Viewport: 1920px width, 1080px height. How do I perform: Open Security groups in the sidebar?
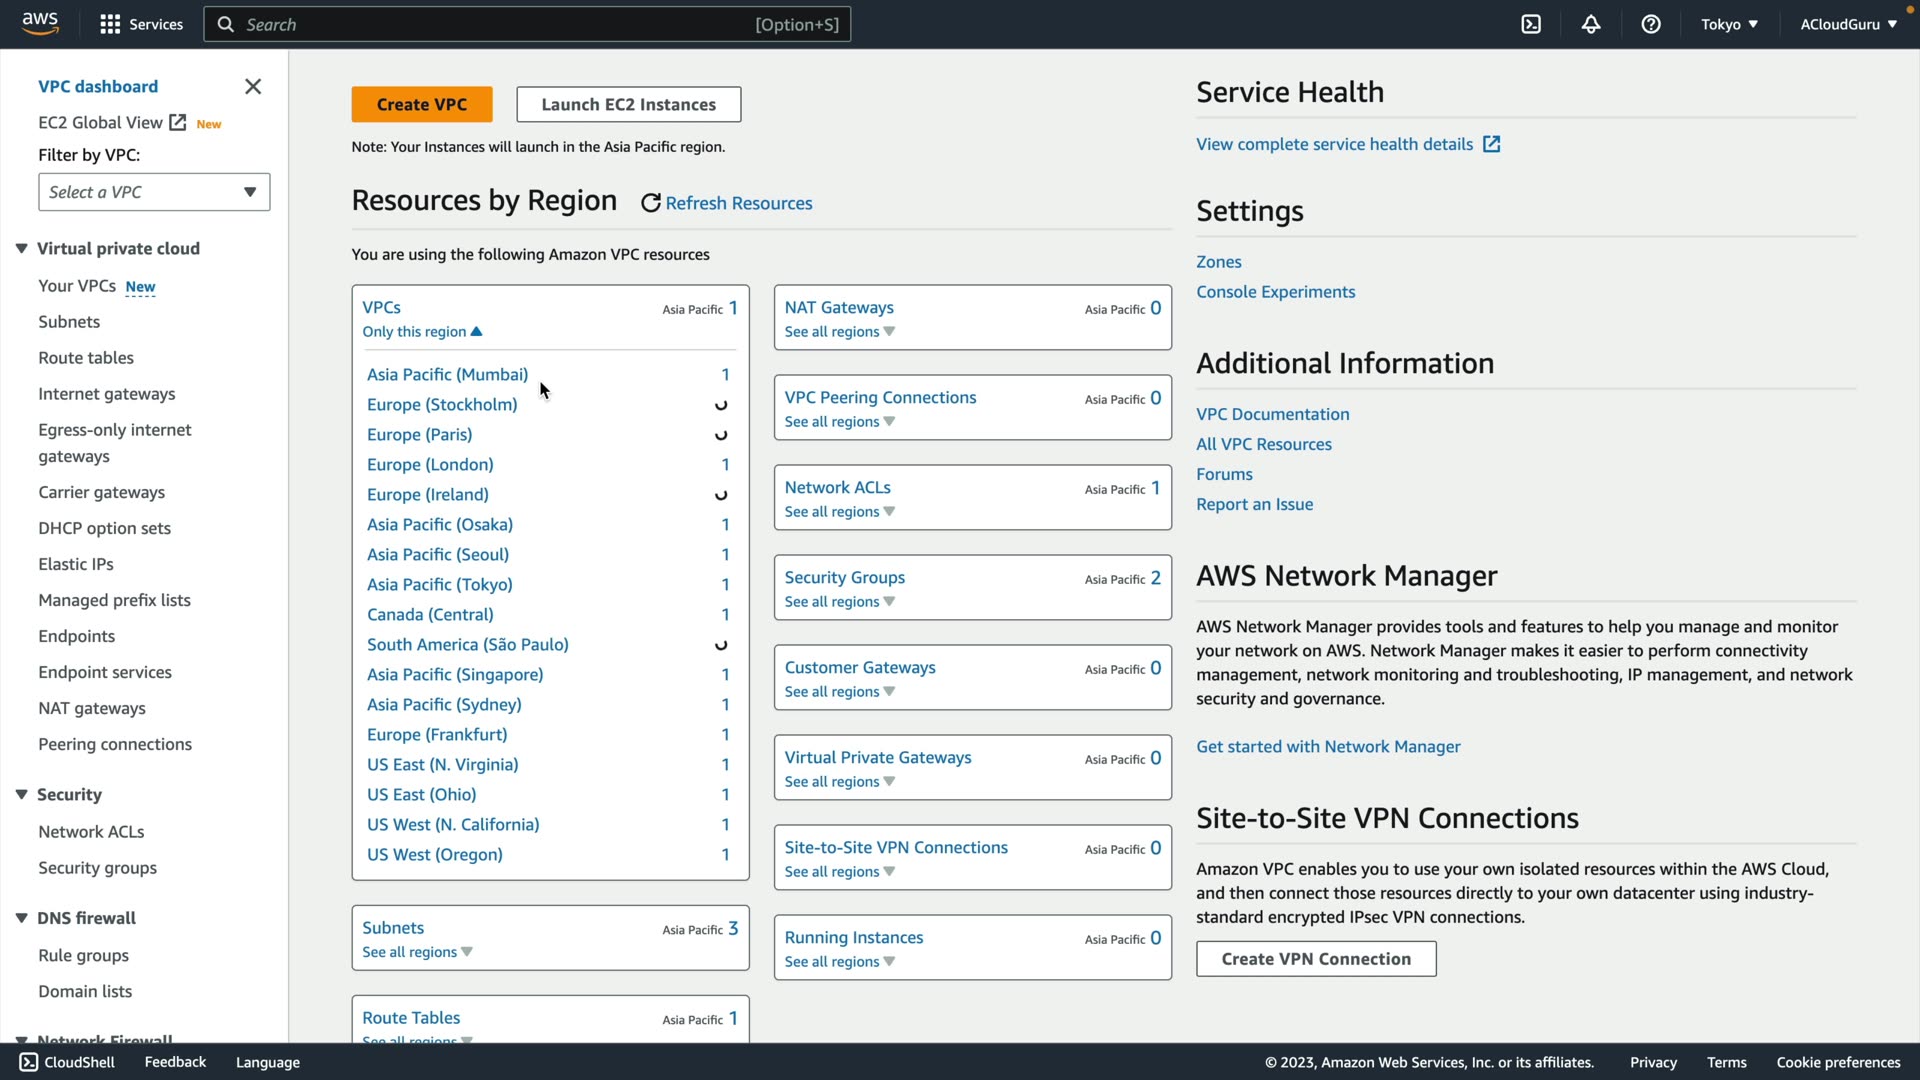pos(98,868)
